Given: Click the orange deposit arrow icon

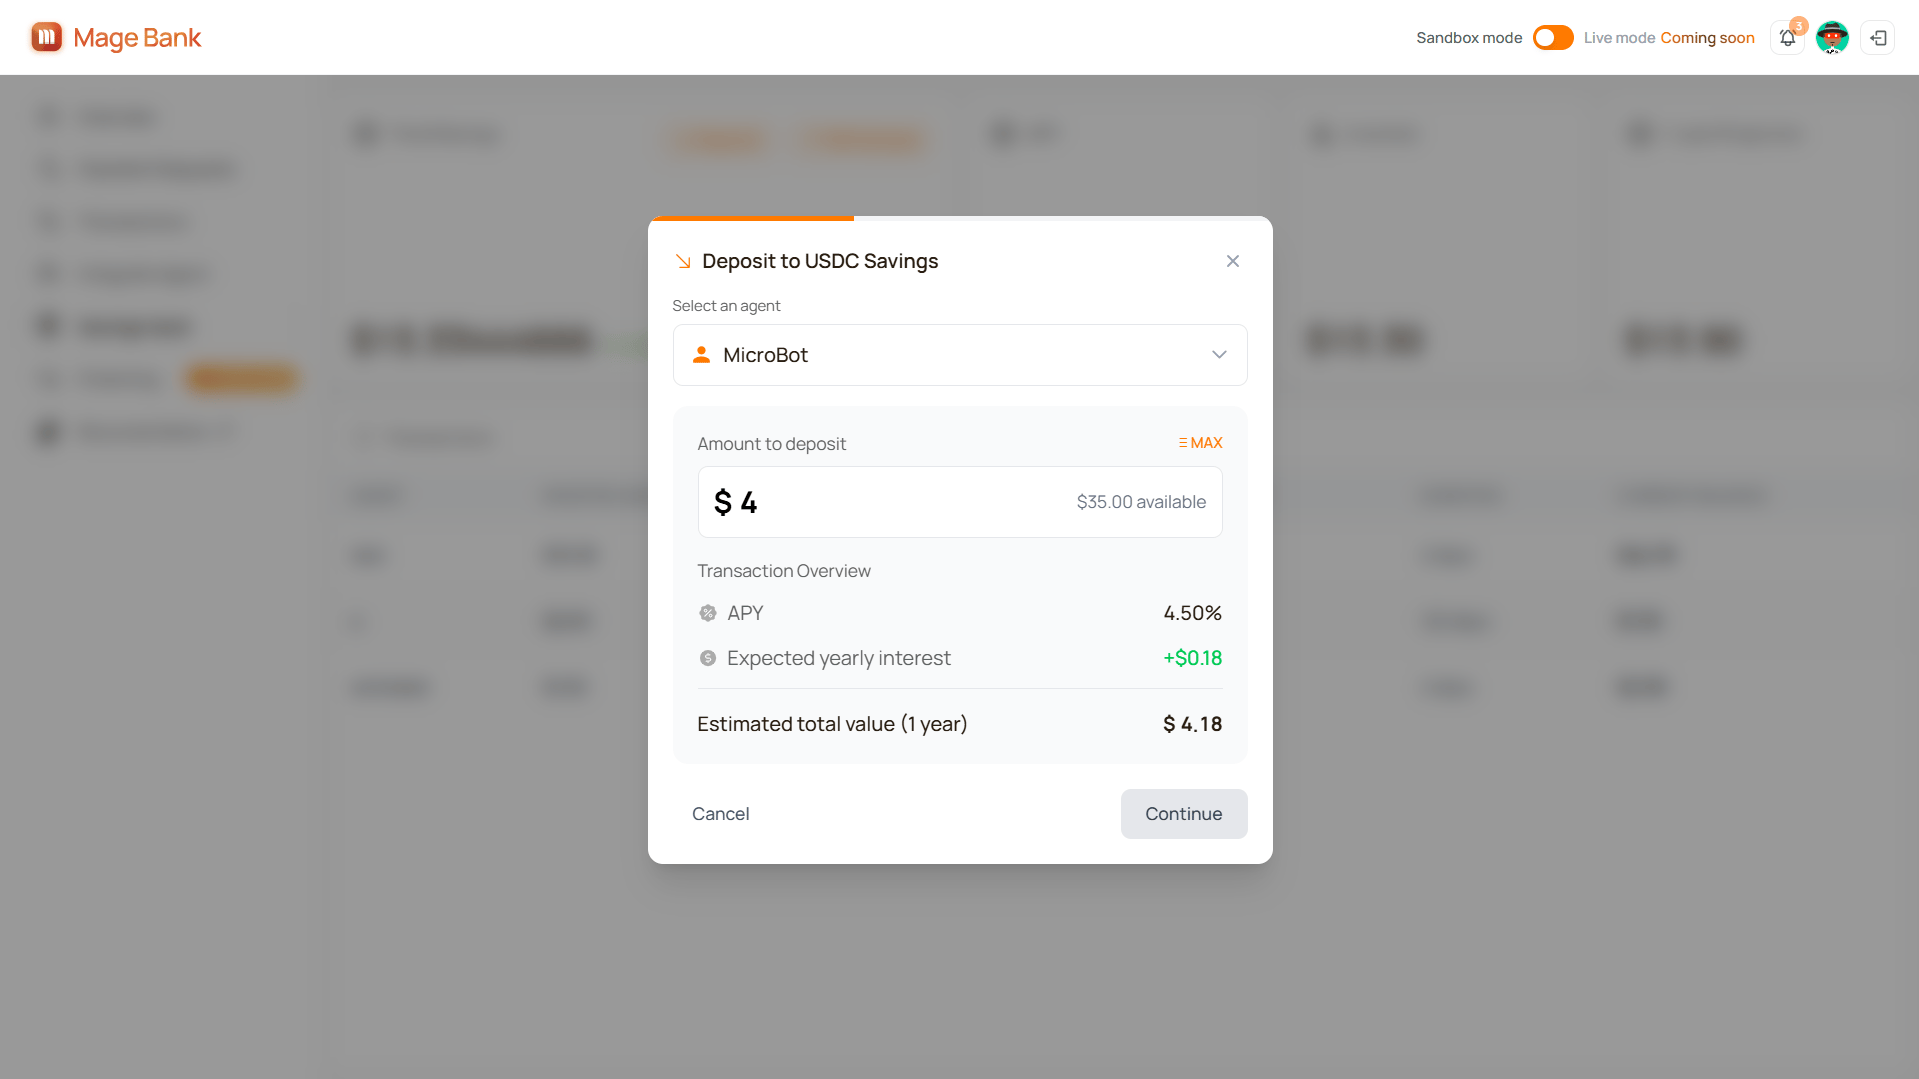Looking at the screenshot, I should tap(683, 261).
